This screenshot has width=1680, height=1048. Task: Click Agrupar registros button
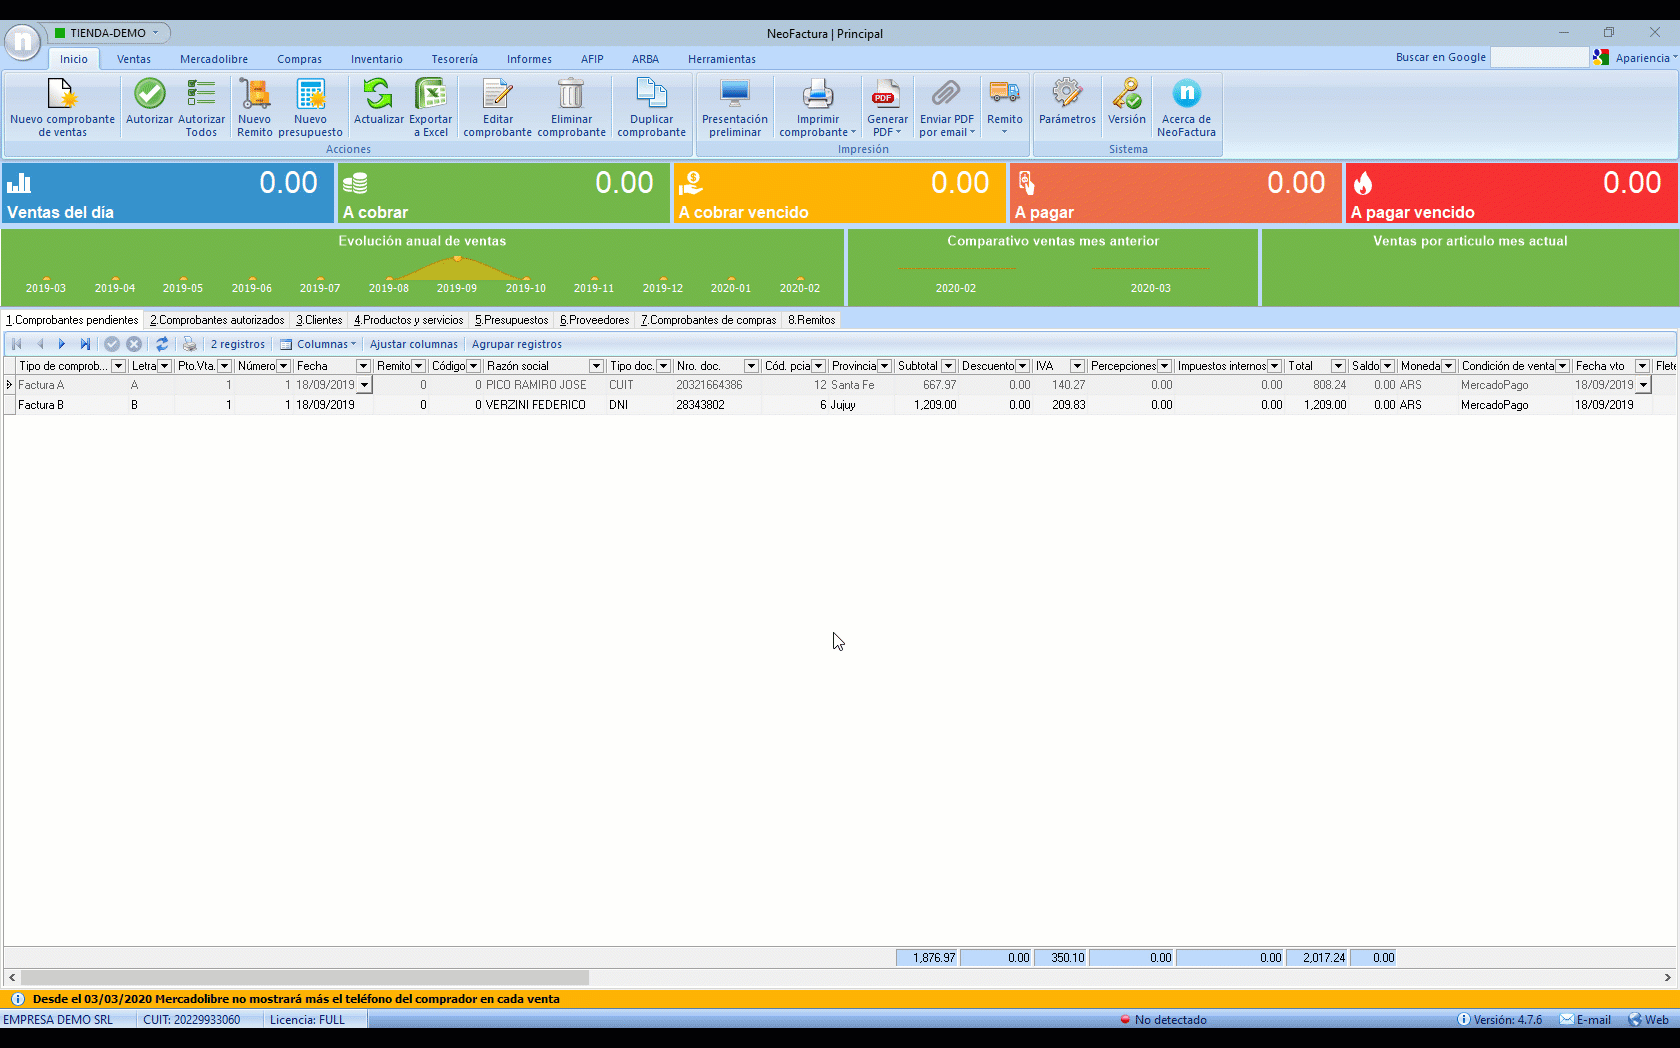click(517, 344)
